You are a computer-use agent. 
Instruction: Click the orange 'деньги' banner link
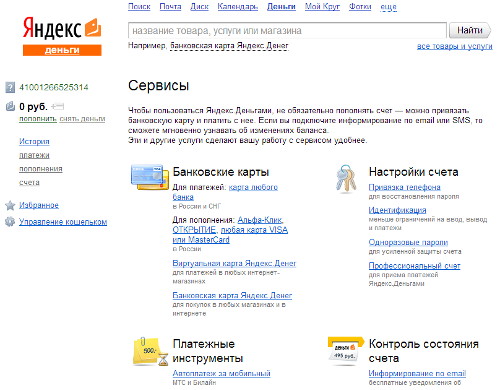coord(62,50)
